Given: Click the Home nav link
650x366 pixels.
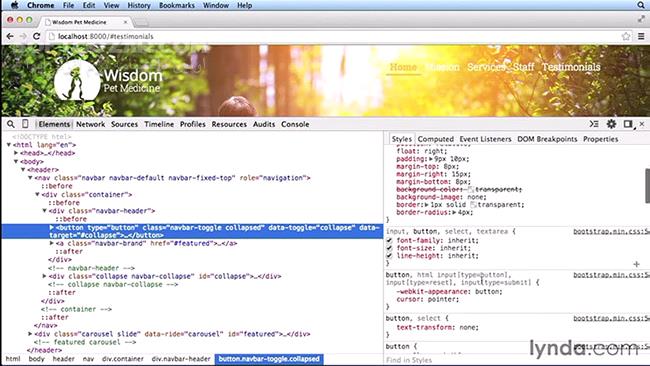Looking at the screenshot, I should 403,67.
